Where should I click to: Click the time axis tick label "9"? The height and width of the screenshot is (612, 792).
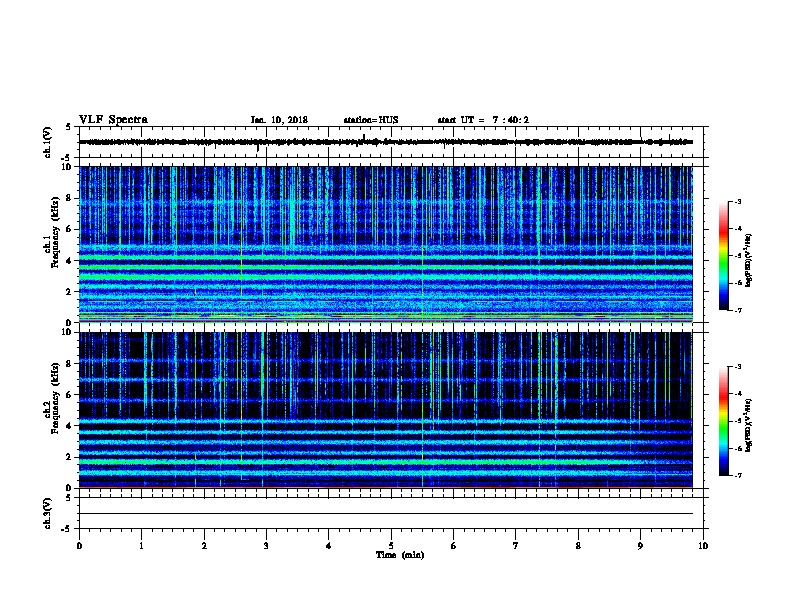[640, 546]
